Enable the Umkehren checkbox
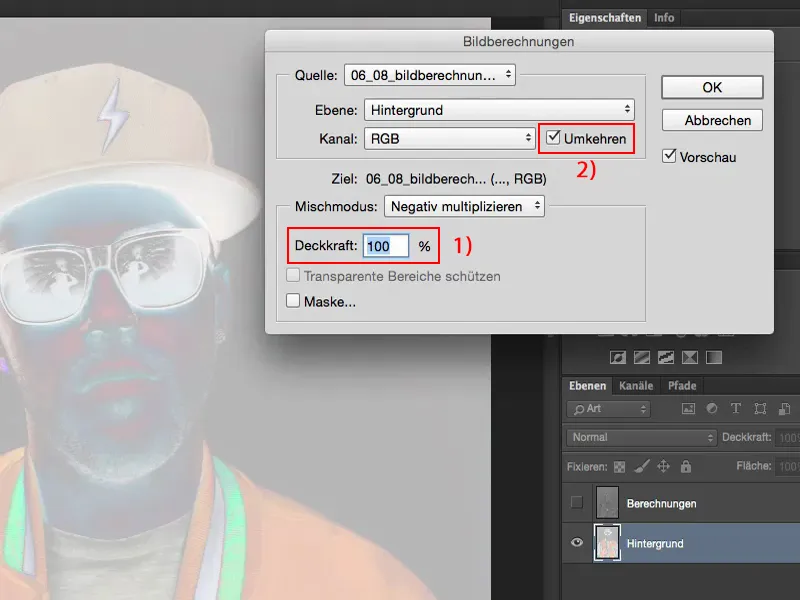This screenshot has height=600, width=800. (553, 138)
